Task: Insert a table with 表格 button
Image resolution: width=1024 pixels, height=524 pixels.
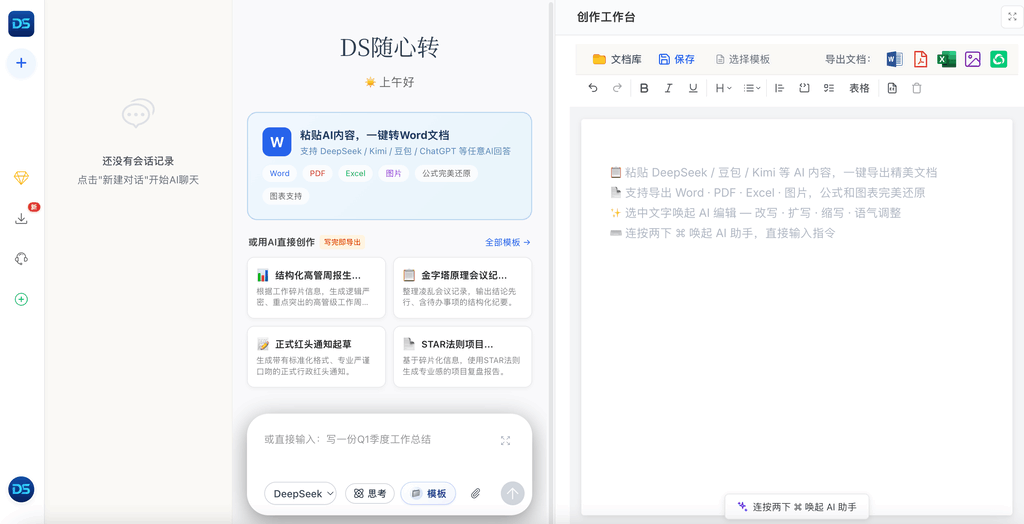Action: click(x=859, y=88)
